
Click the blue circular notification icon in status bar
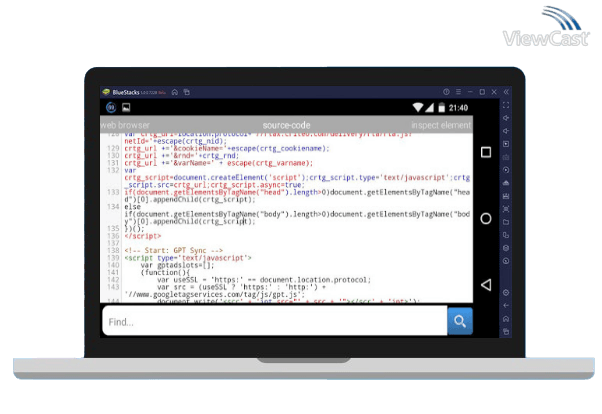[111, 108]
